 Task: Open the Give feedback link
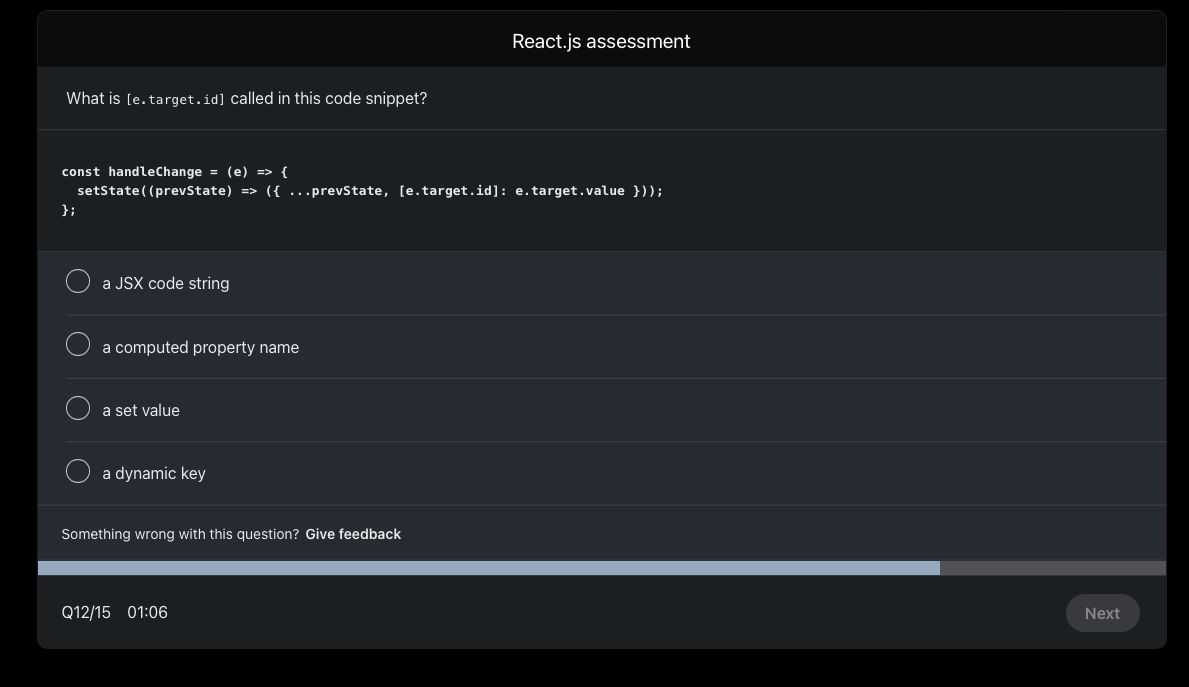(x=353, y=534)
